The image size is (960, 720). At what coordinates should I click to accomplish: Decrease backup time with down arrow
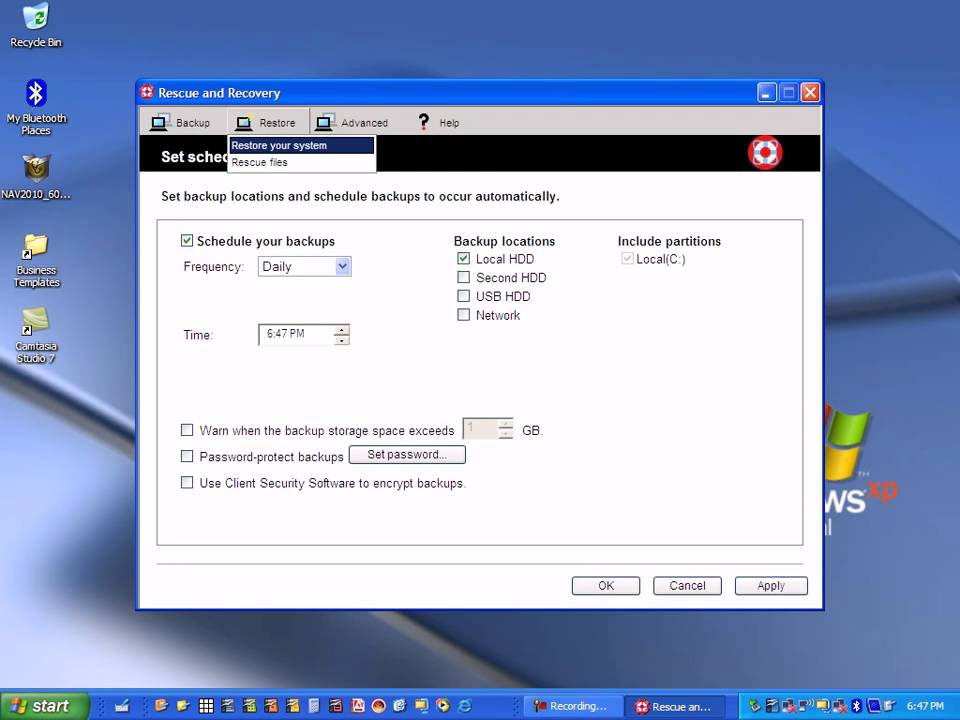point(342,340)
